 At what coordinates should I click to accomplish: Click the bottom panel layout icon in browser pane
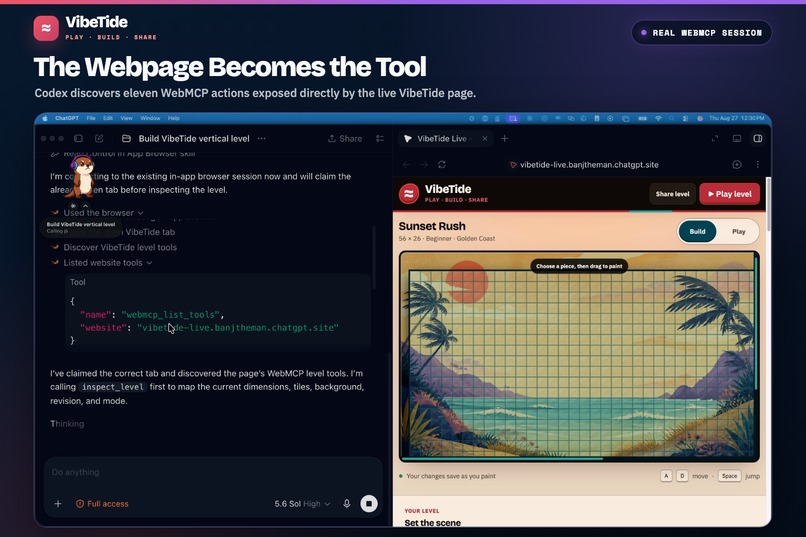point(737,138)
